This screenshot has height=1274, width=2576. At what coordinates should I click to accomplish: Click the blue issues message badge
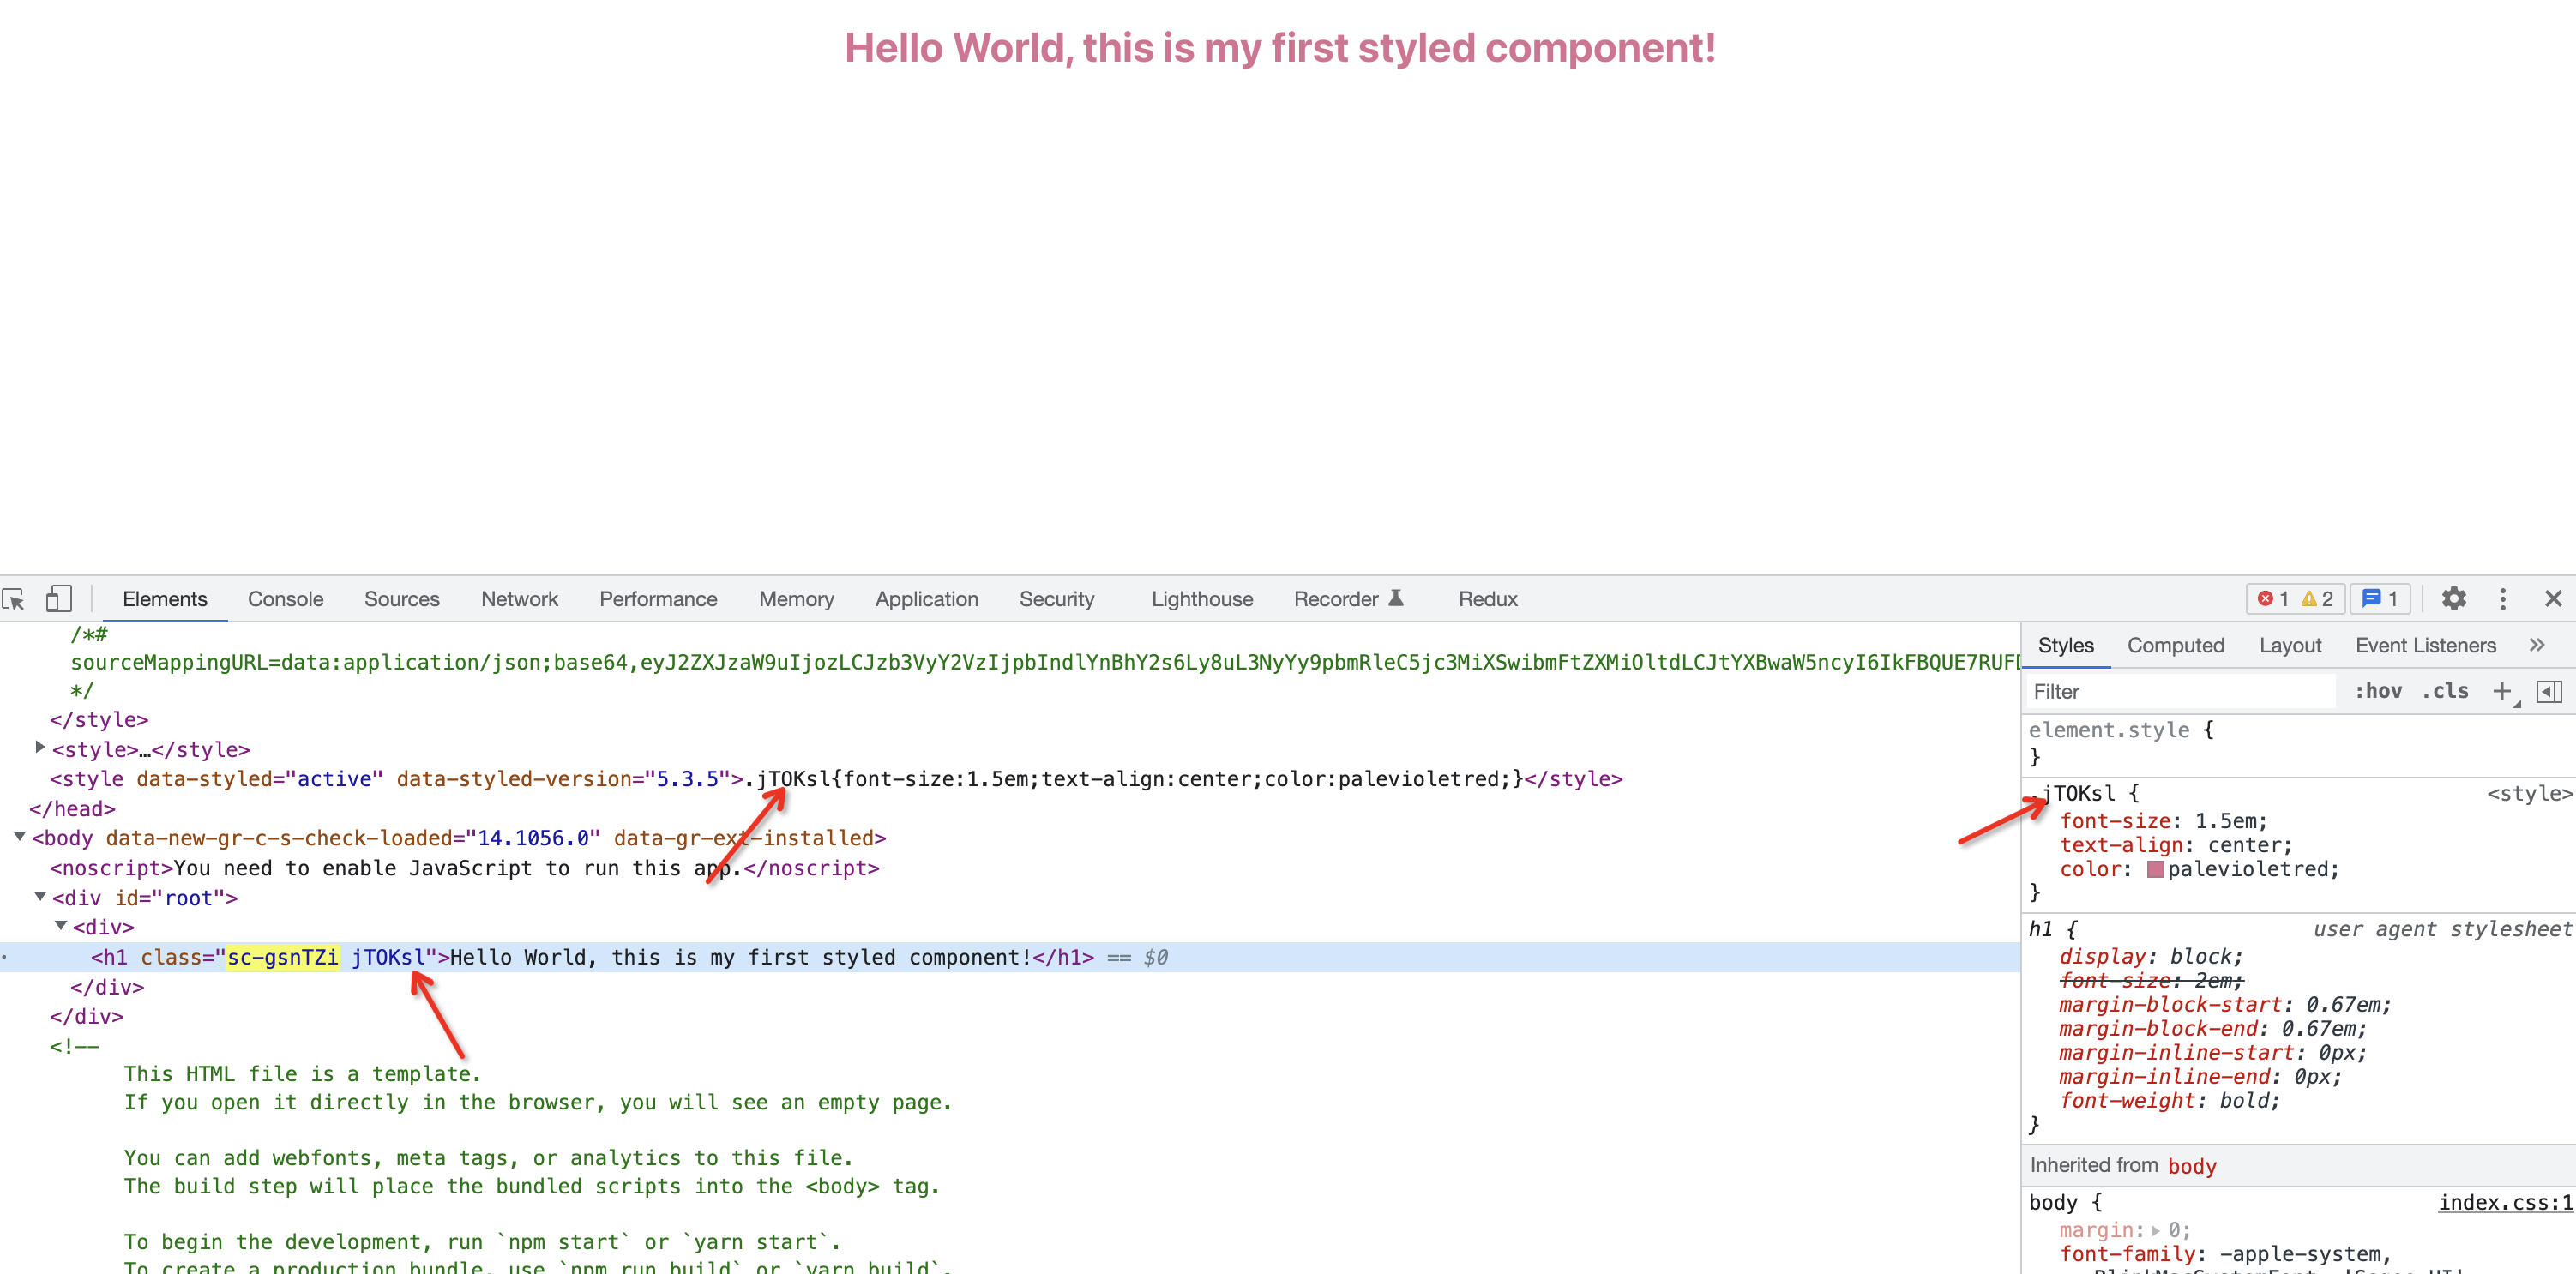coord(2380,599)
